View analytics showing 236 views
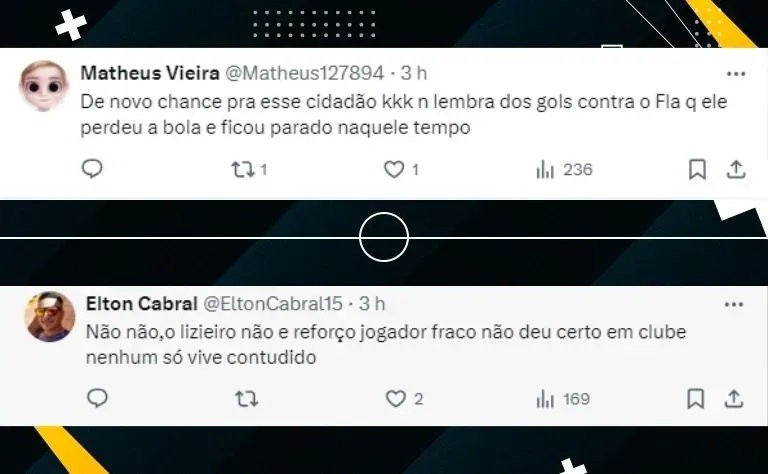 (x=564, y=170)
